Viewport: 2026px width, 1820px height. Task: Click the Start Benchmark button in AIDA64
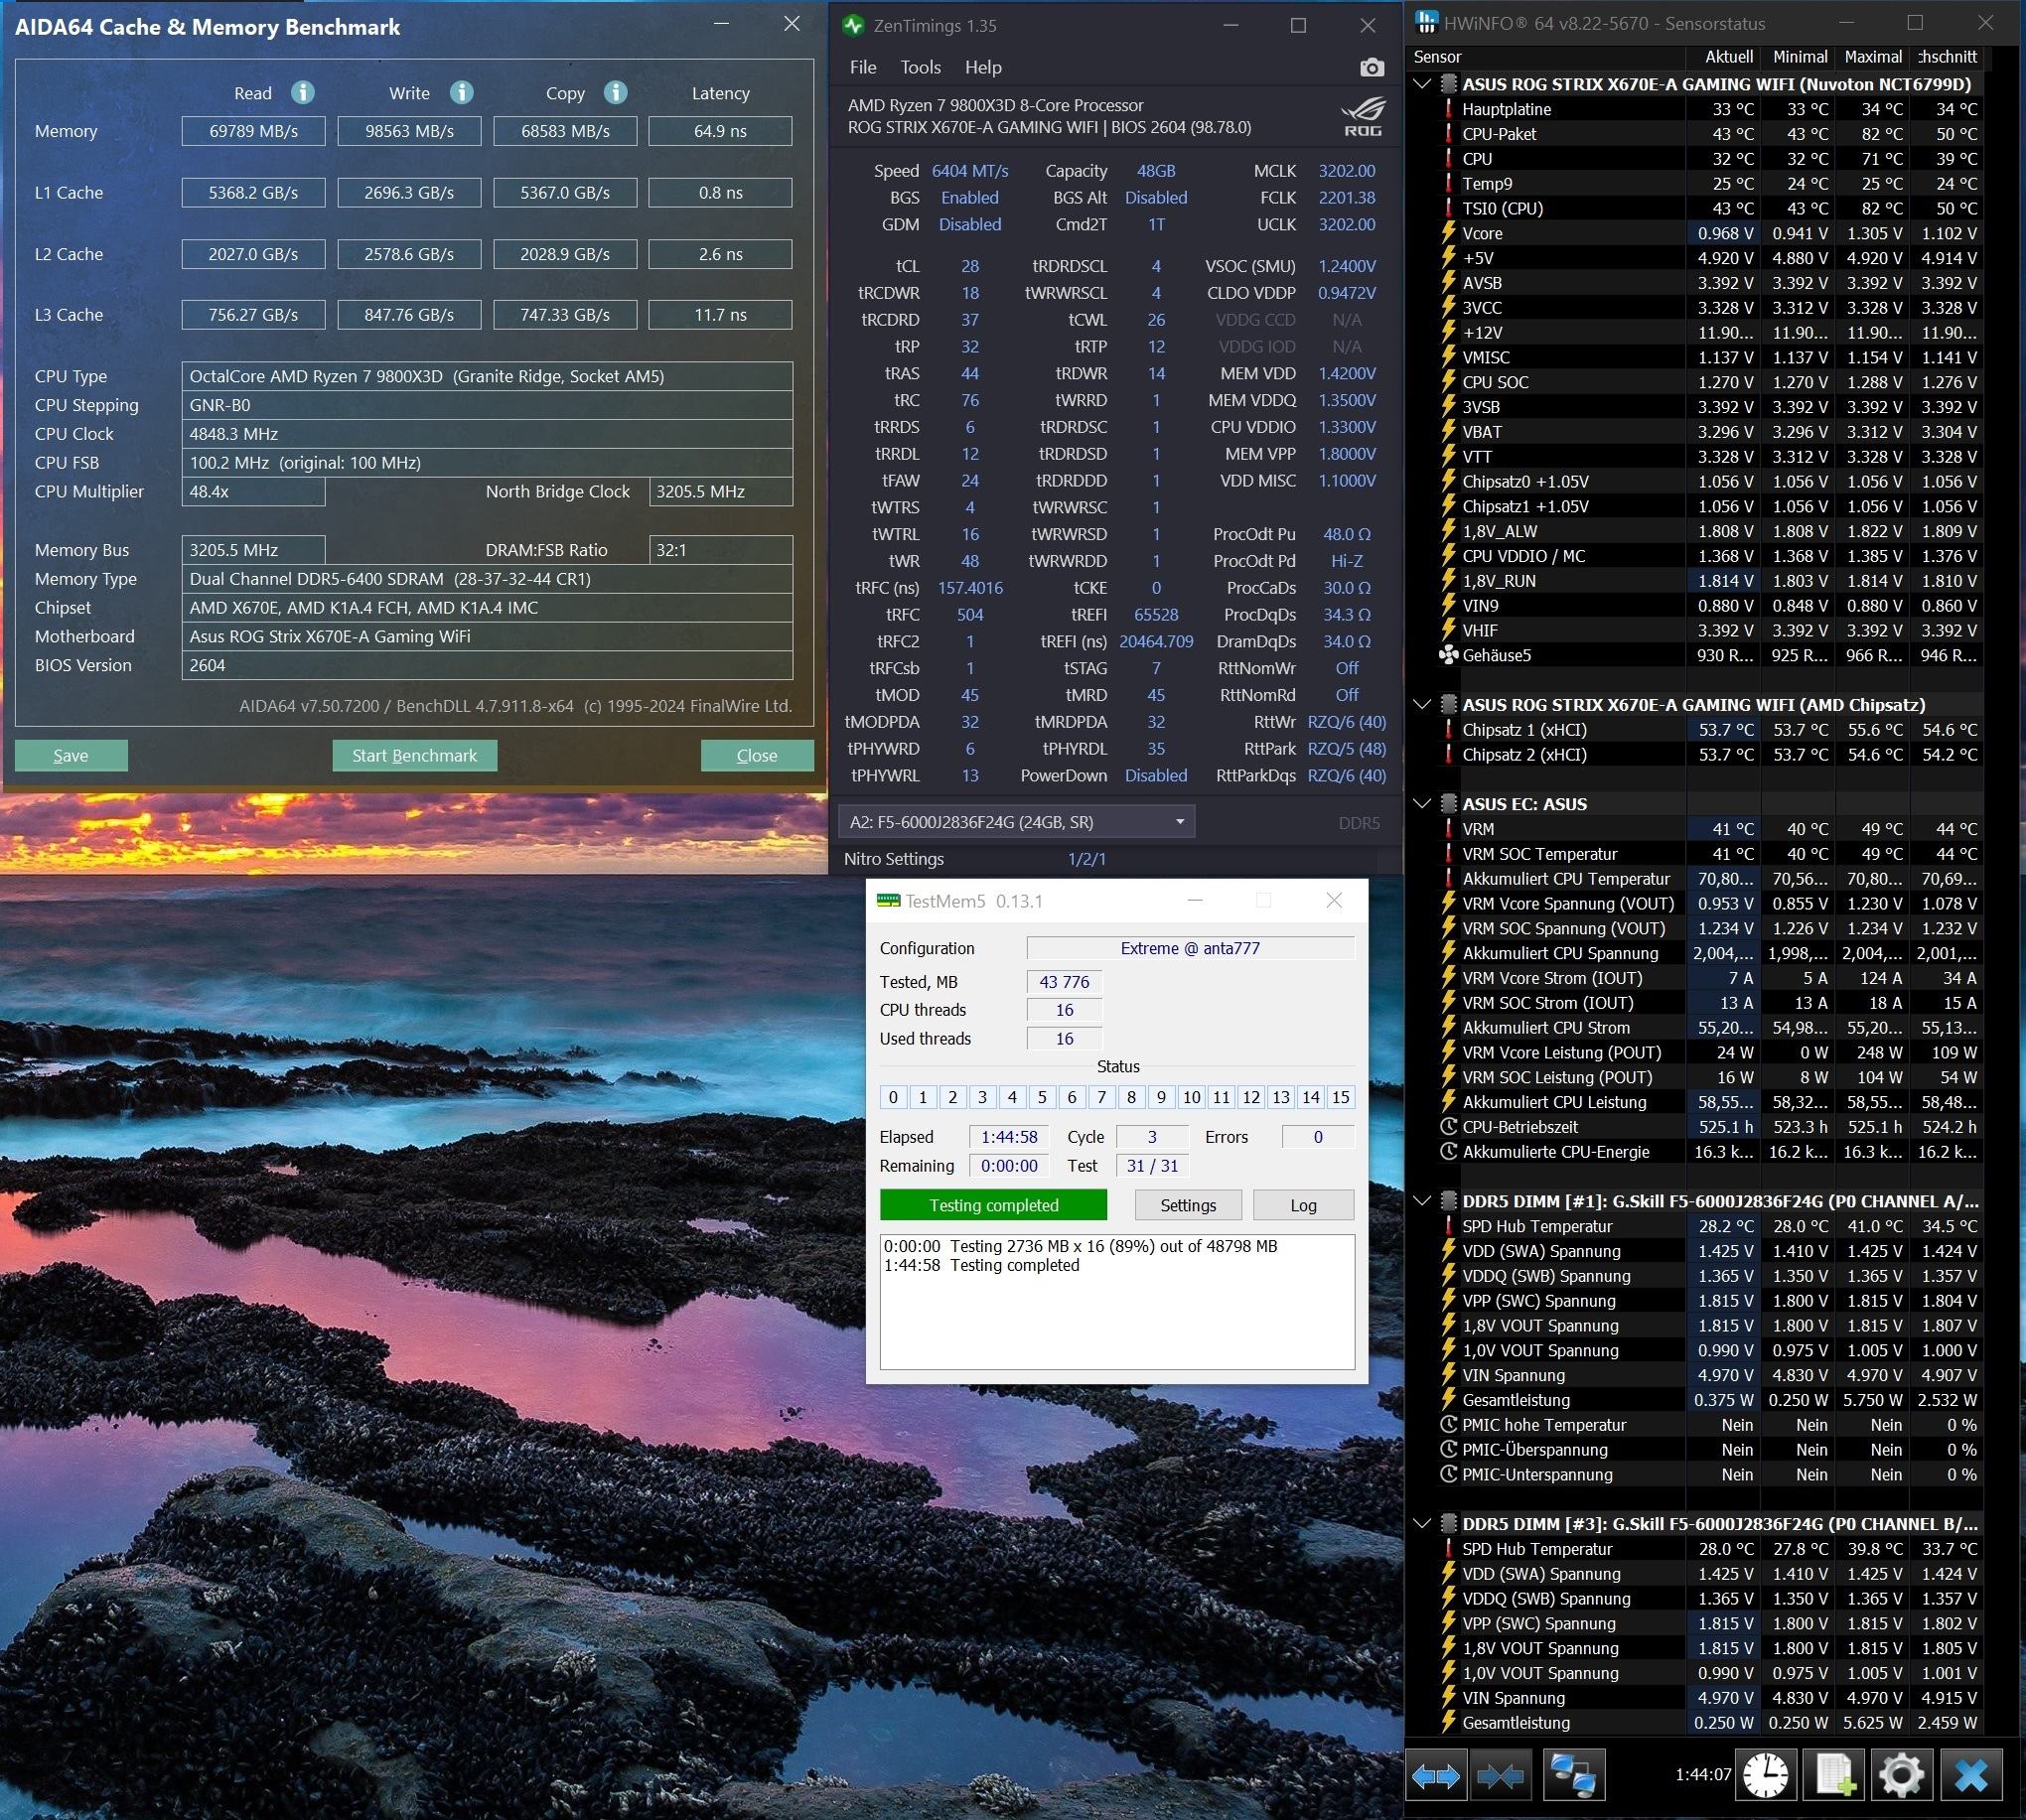pos(414,756)
